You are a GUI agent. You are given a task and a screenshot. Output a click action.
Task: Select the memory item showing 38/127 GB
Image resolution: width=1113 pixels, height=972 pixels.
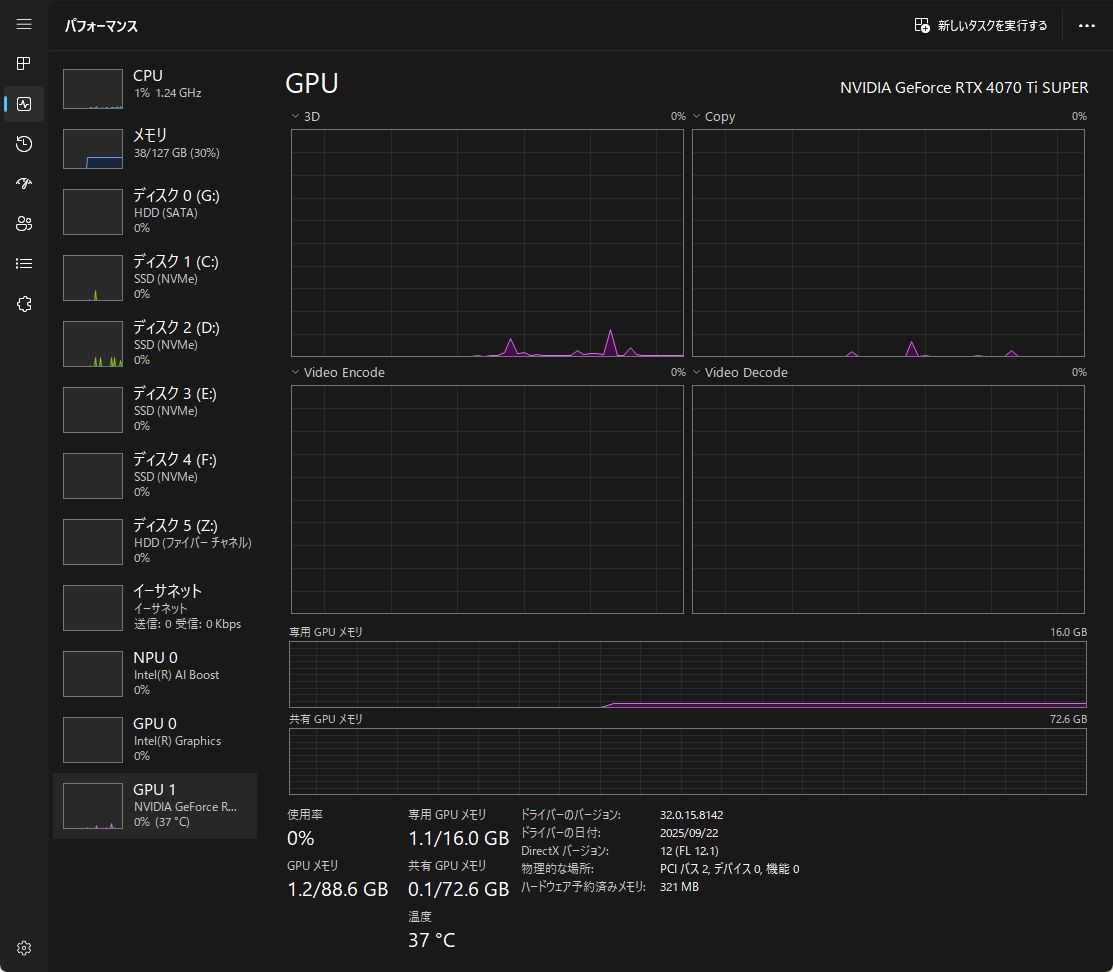(x=155, y=148)
